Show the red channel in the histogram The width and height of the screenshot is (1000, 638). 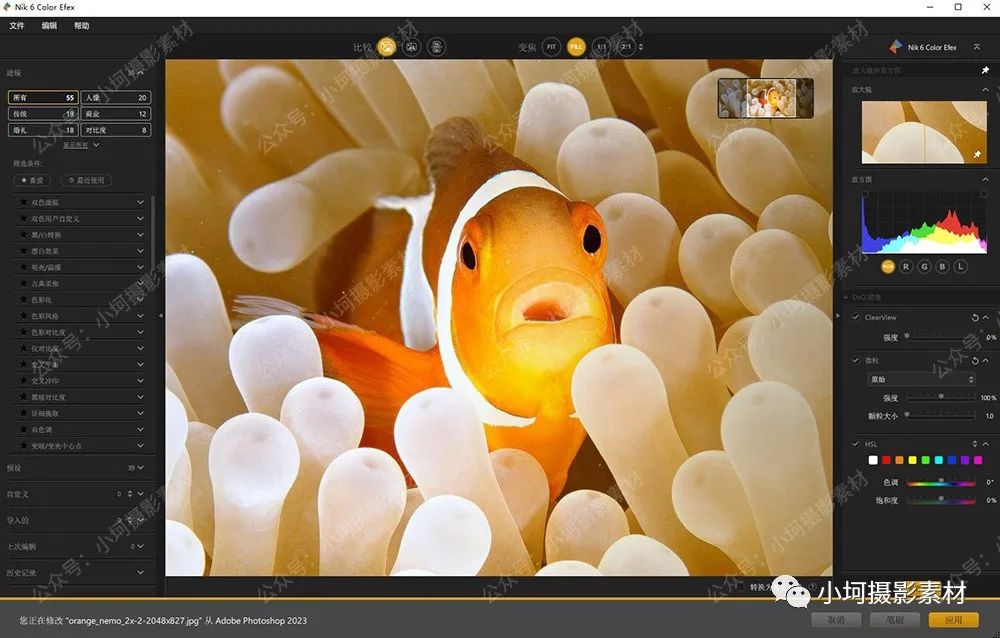point(905,266)
